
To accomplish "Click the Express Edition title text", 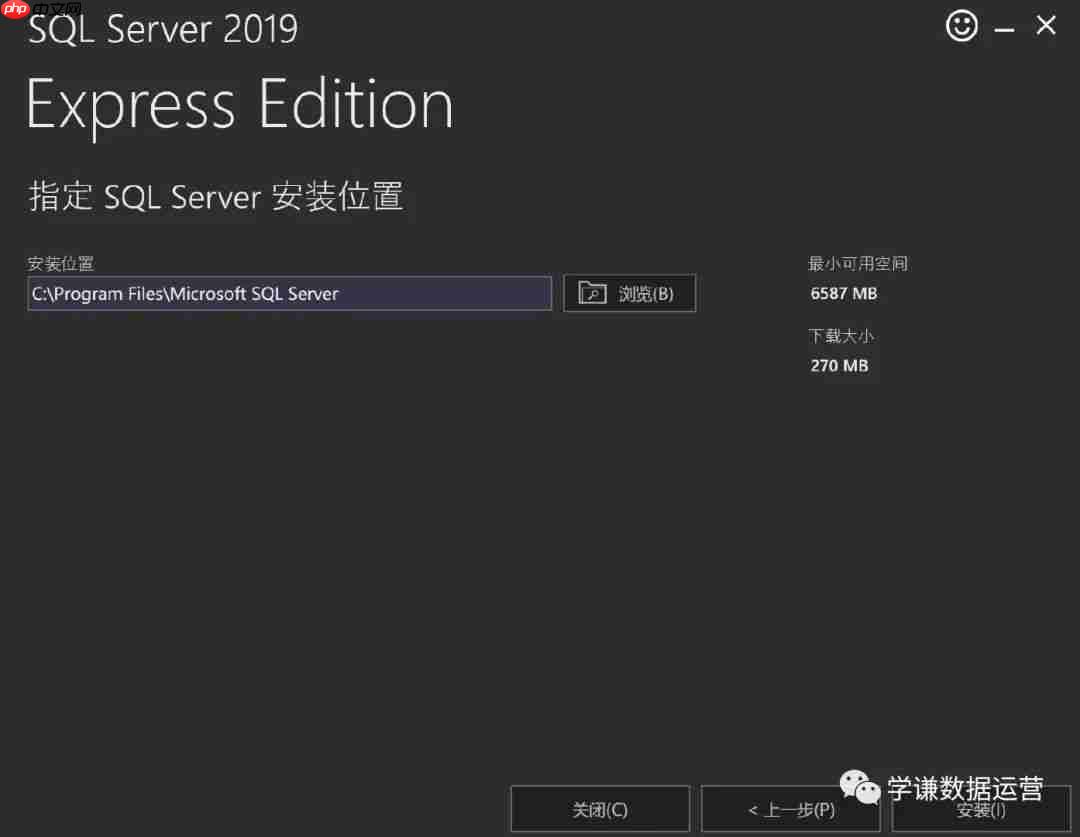I will [x=239, y=103].
